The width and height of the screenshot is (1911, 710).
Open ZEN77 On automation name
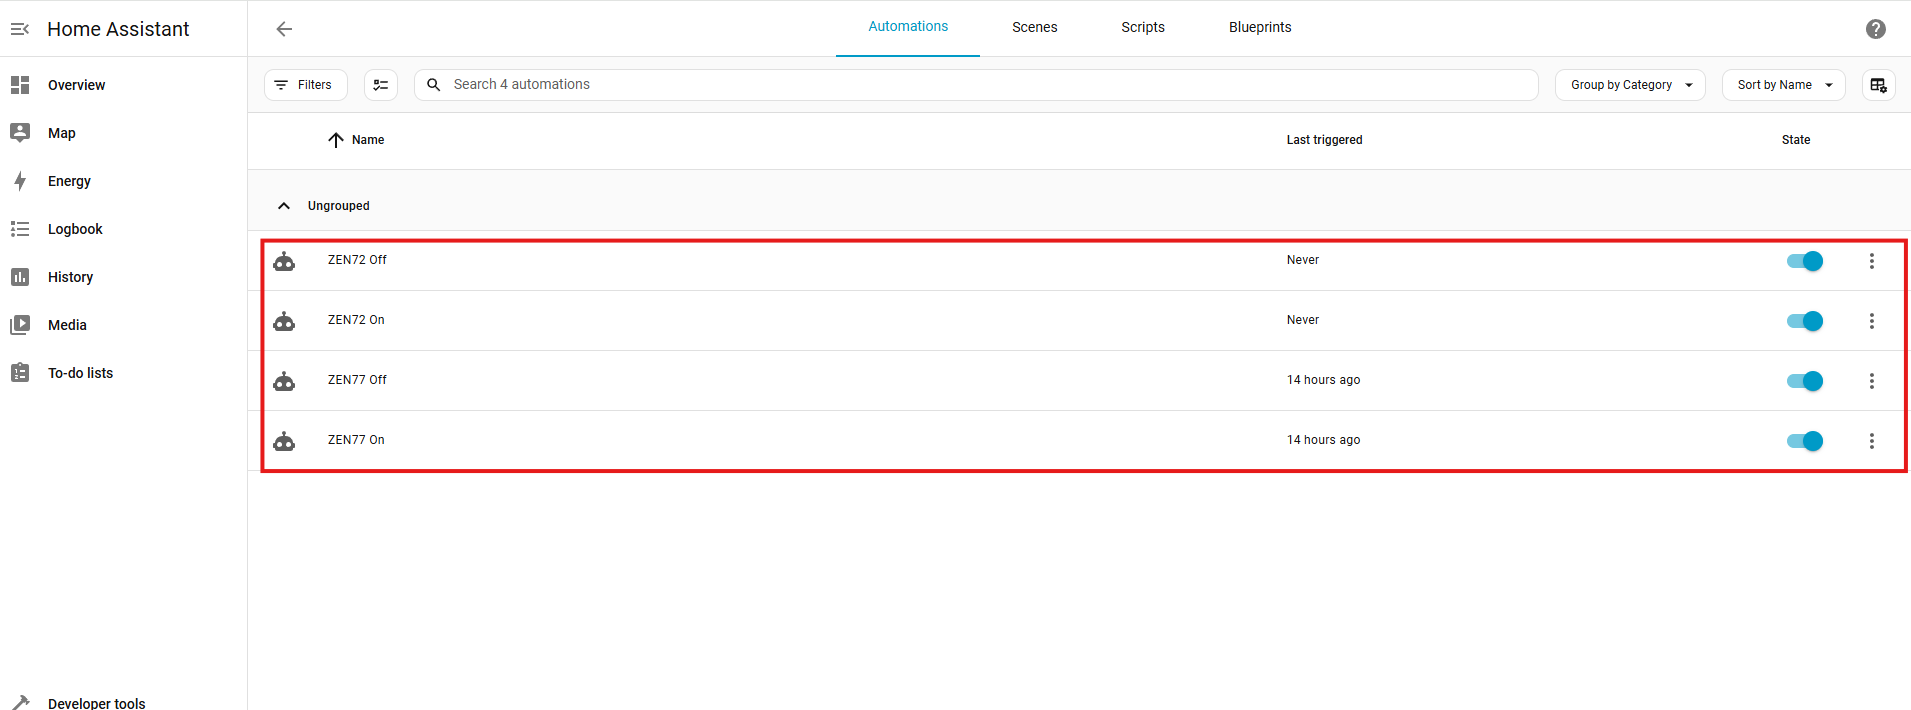[x=356, y=440]
